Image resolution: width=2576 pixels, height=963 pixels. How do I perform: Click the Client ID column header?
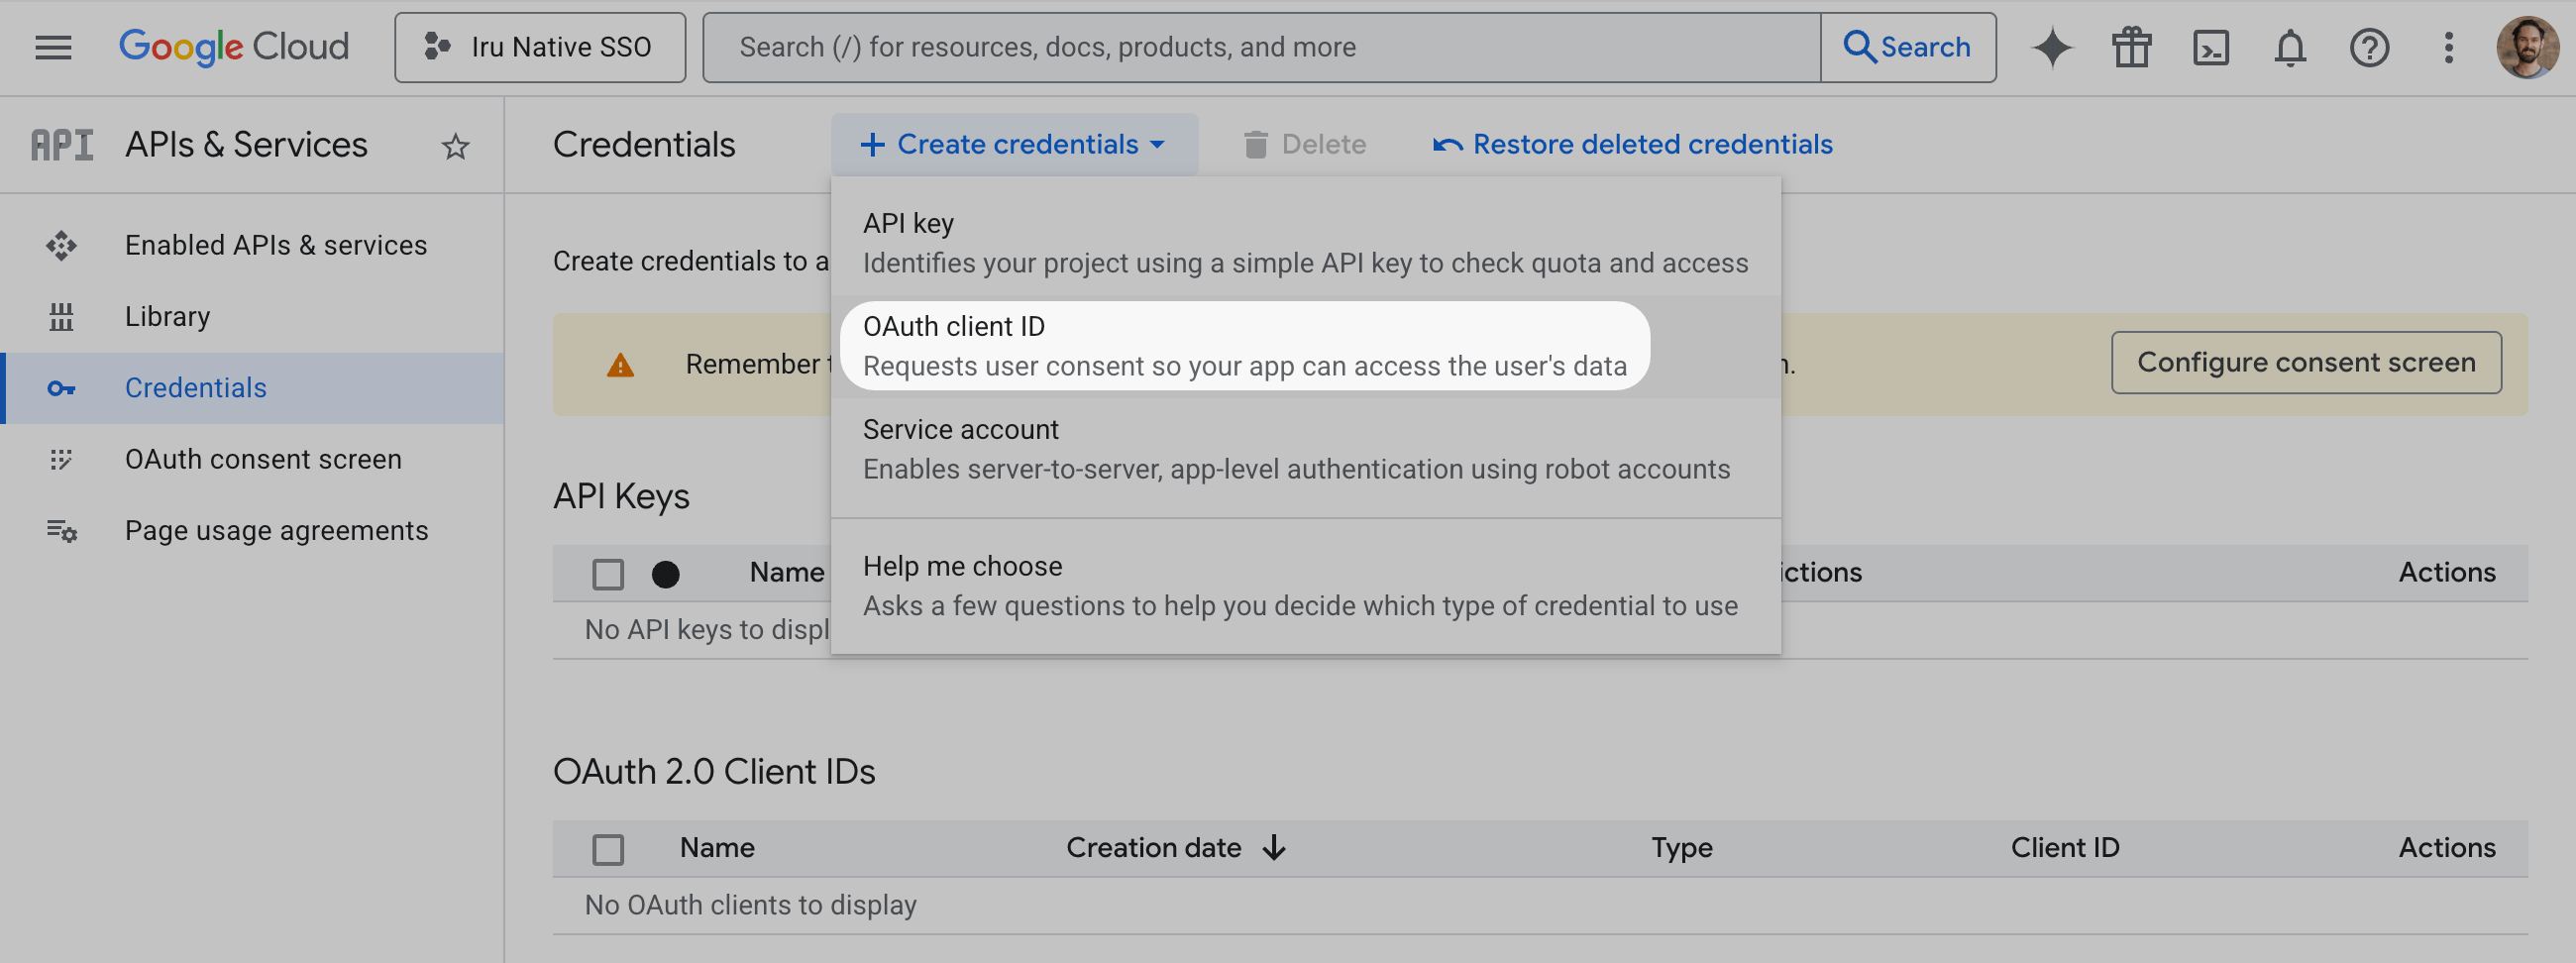(x=2064, y=847)
